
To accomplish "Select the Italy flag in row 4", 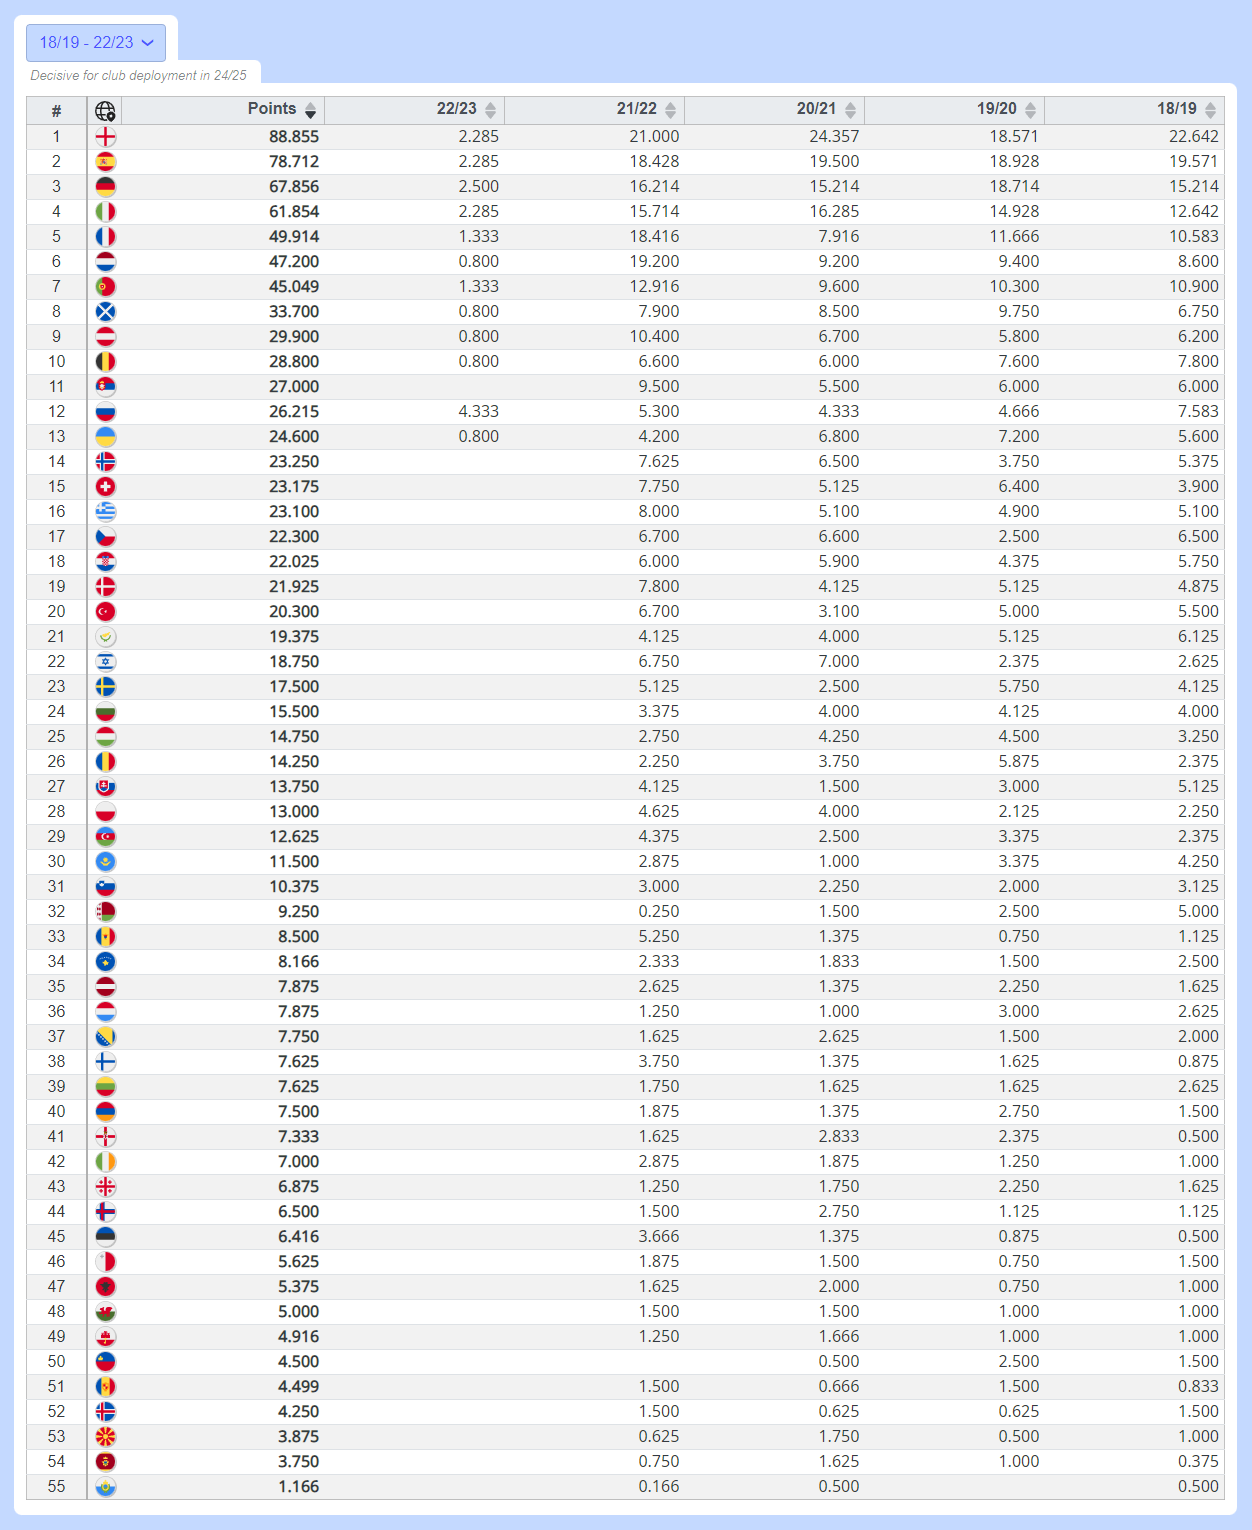I will click(x=105, y=212).
